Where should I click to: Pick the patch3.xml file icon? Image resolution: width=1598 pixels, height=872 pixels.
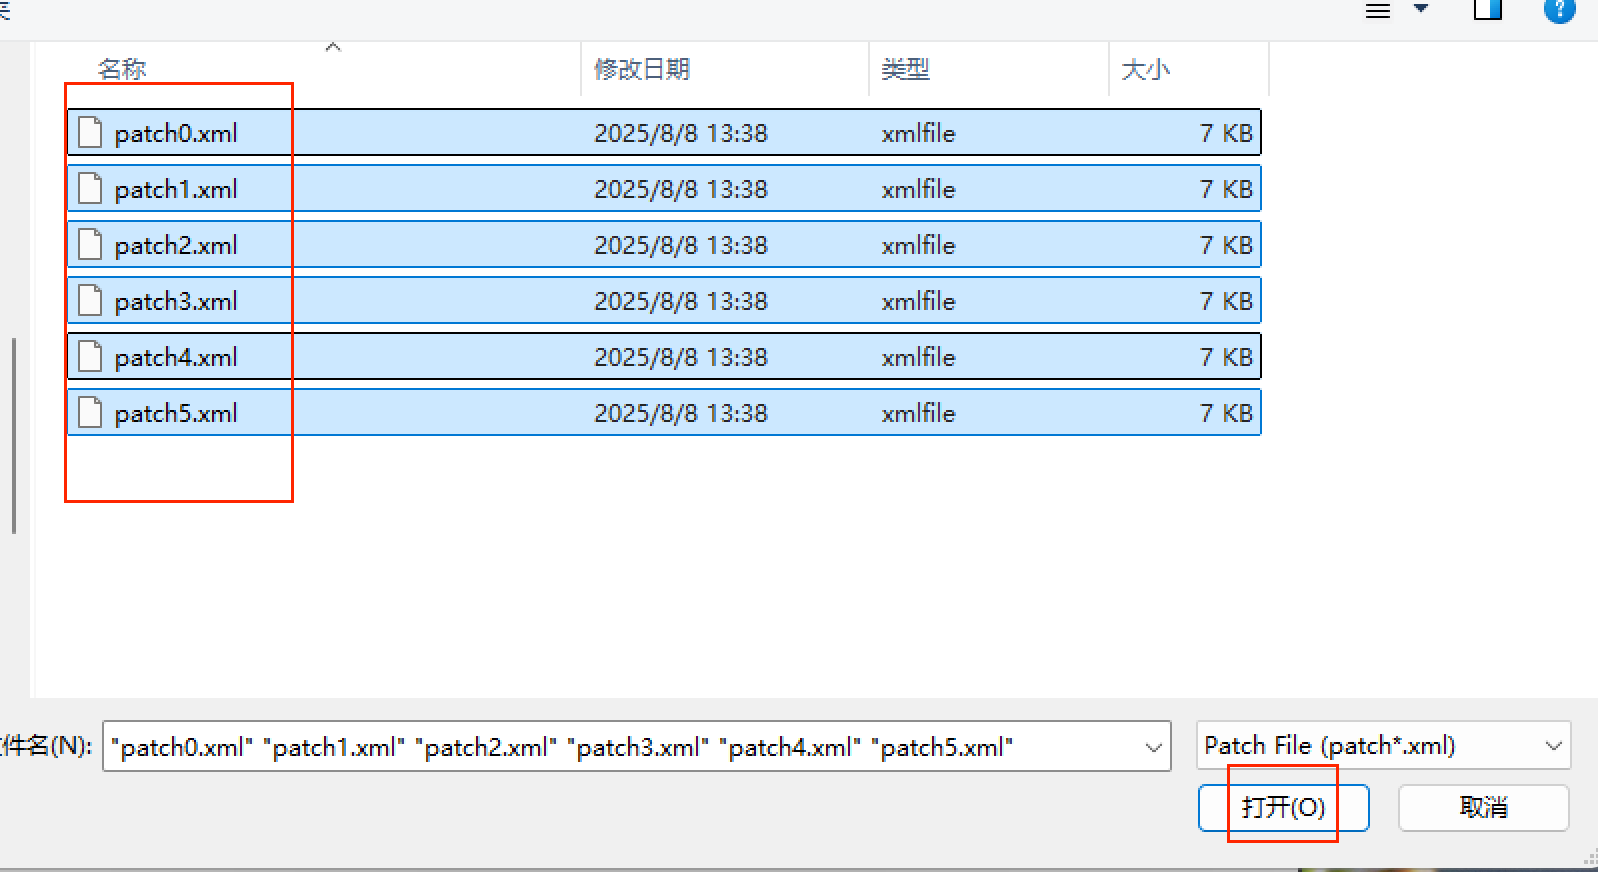(91, 301)
